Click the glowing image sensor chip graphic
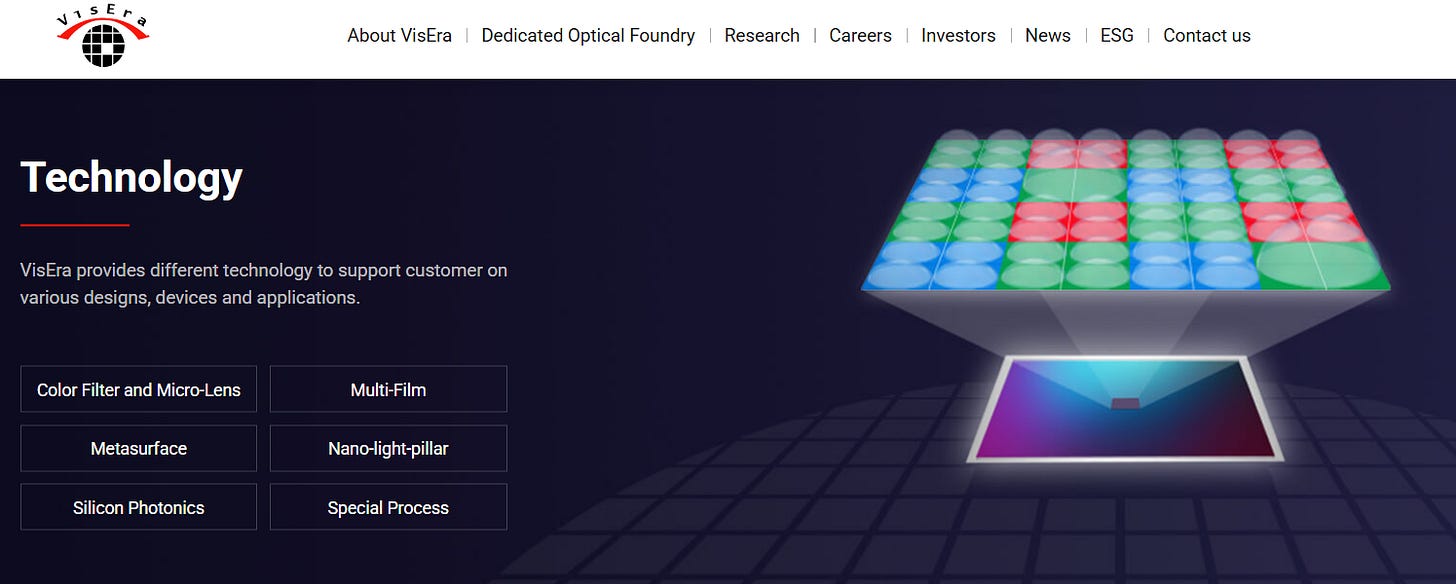 click(x=1125, y=409)
